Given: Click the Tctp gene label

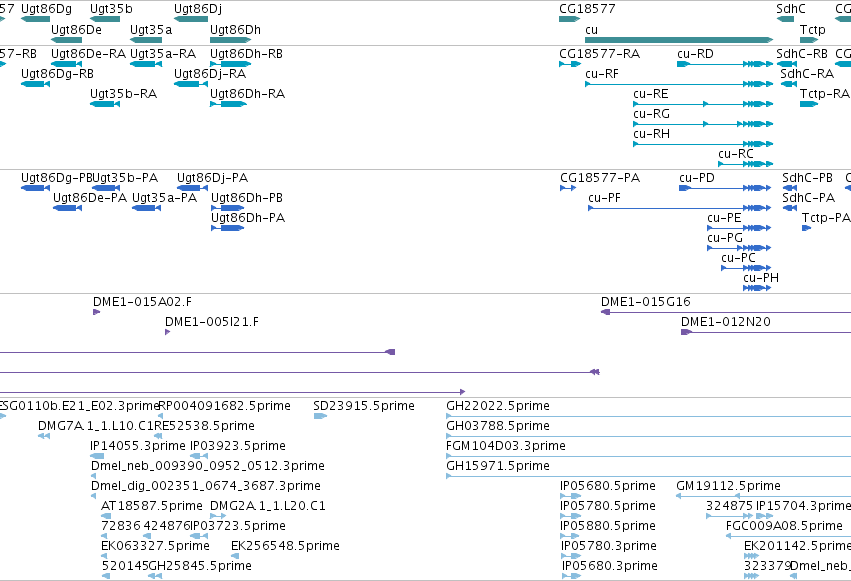Looking at the screenshot, I should point(812,30).
